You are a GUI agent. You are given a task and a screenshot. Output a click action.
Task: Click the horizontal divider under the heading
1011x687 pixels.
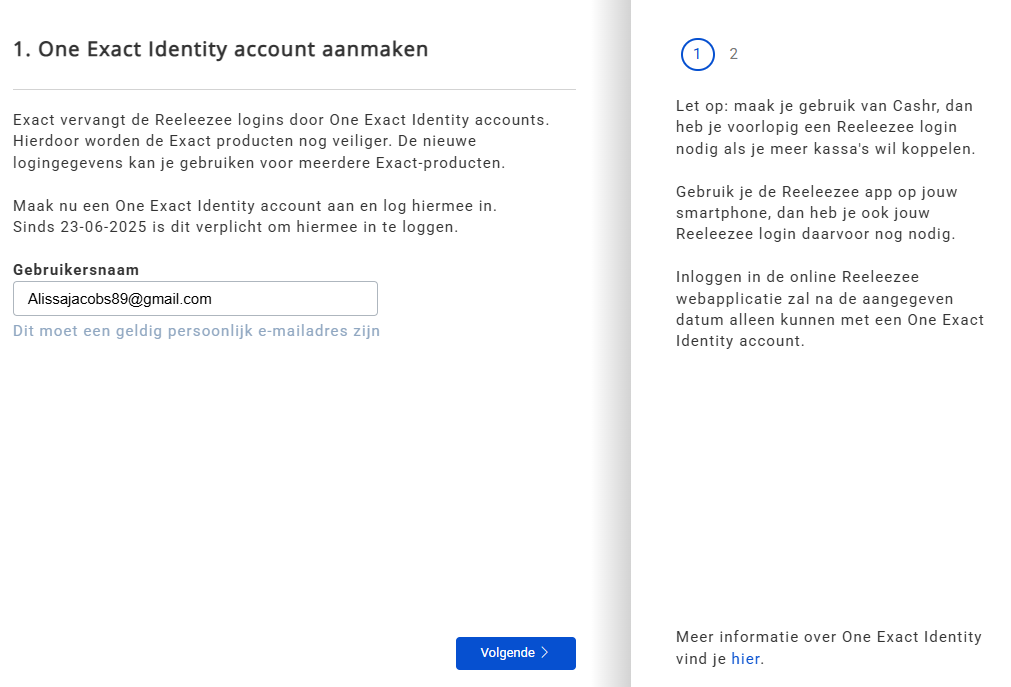click(294, 90)
